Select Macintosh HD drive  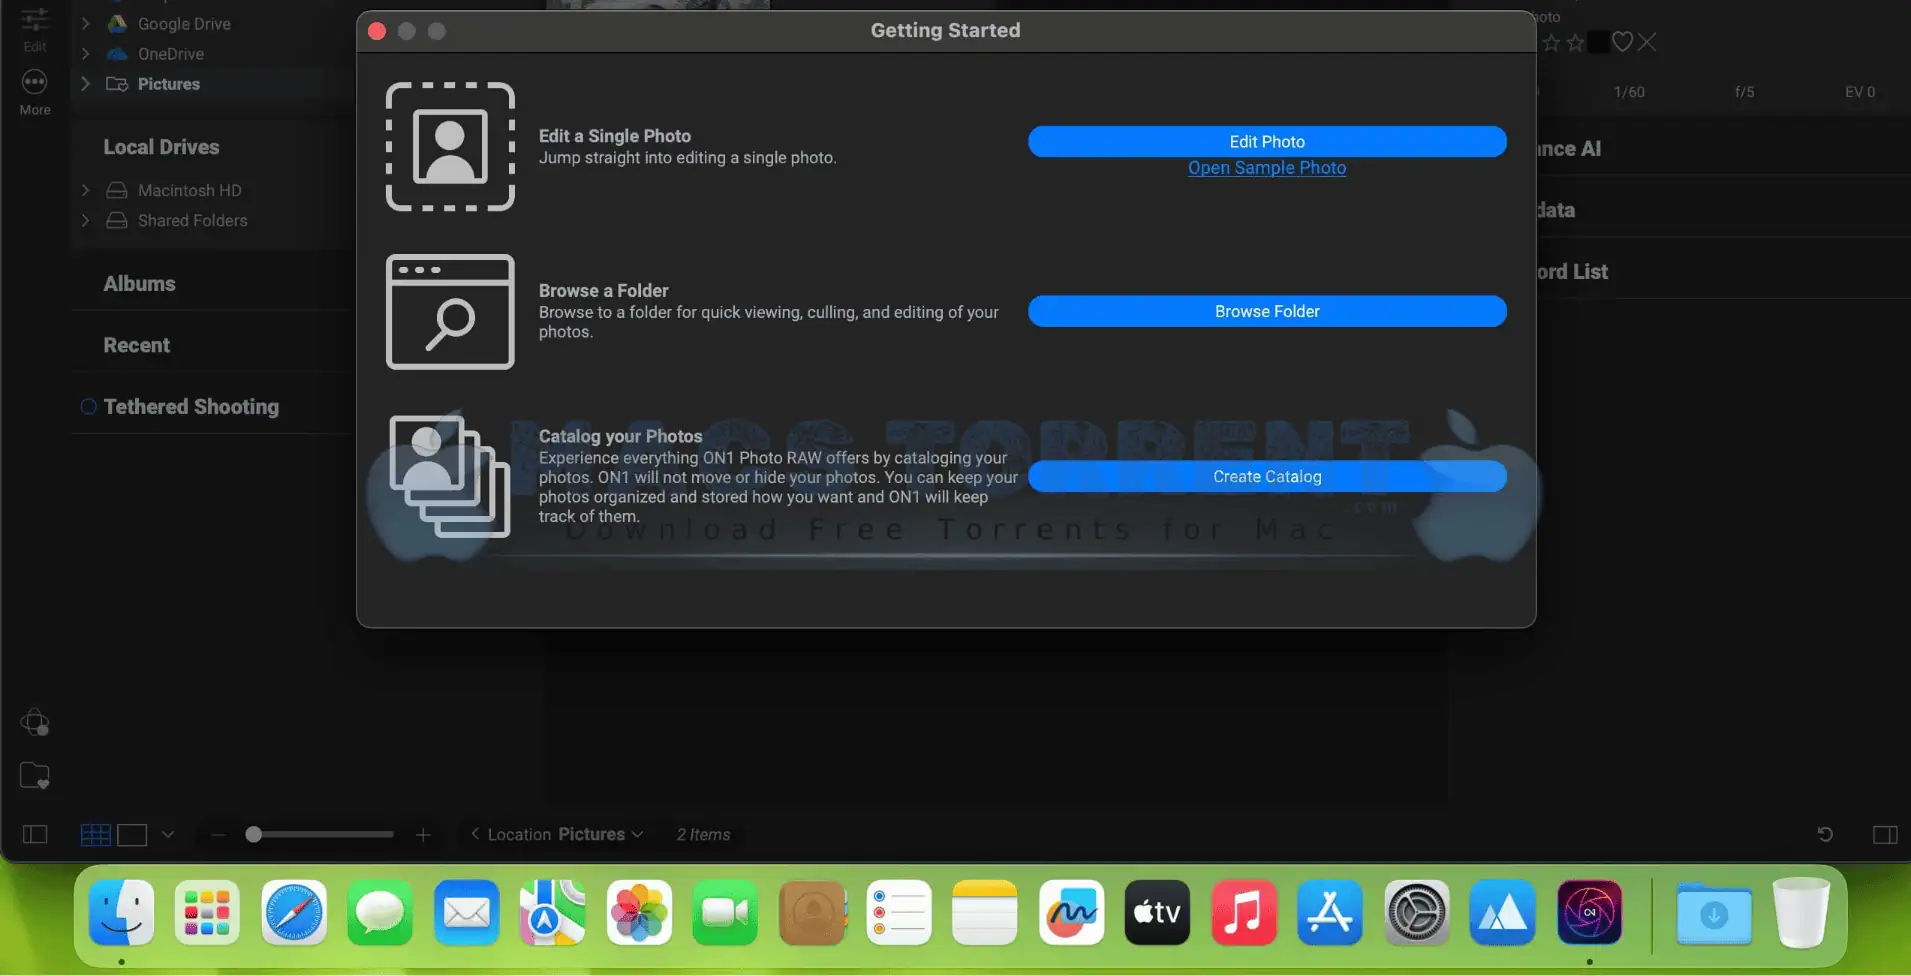click(x=189, y=190)
